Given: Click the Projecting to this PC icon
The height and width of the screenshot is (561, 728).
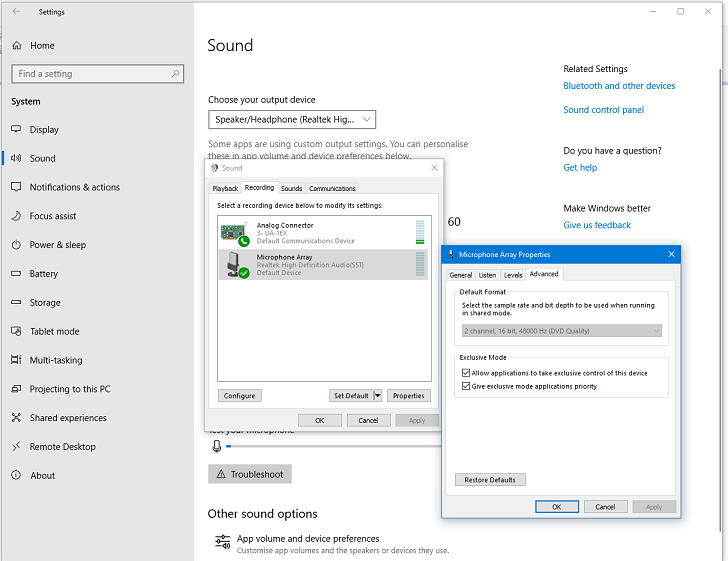Looking at the screenshot, I should 16,389.
